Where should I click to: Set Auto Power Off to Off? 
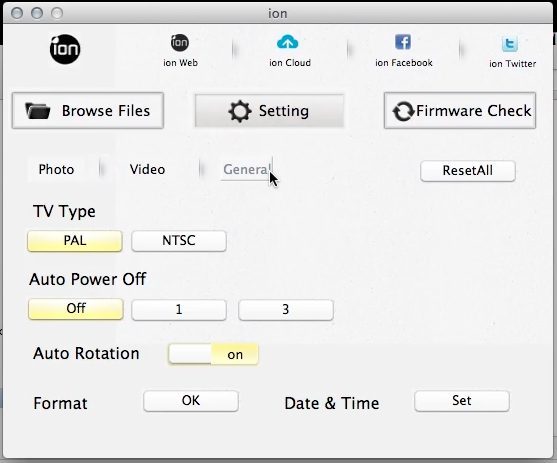click(76, 309)
